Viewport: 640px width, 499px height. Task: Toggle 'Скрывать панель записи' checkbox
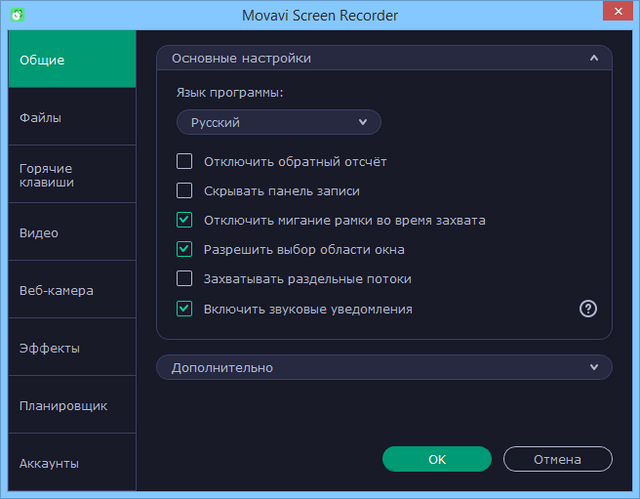(184, 191)
